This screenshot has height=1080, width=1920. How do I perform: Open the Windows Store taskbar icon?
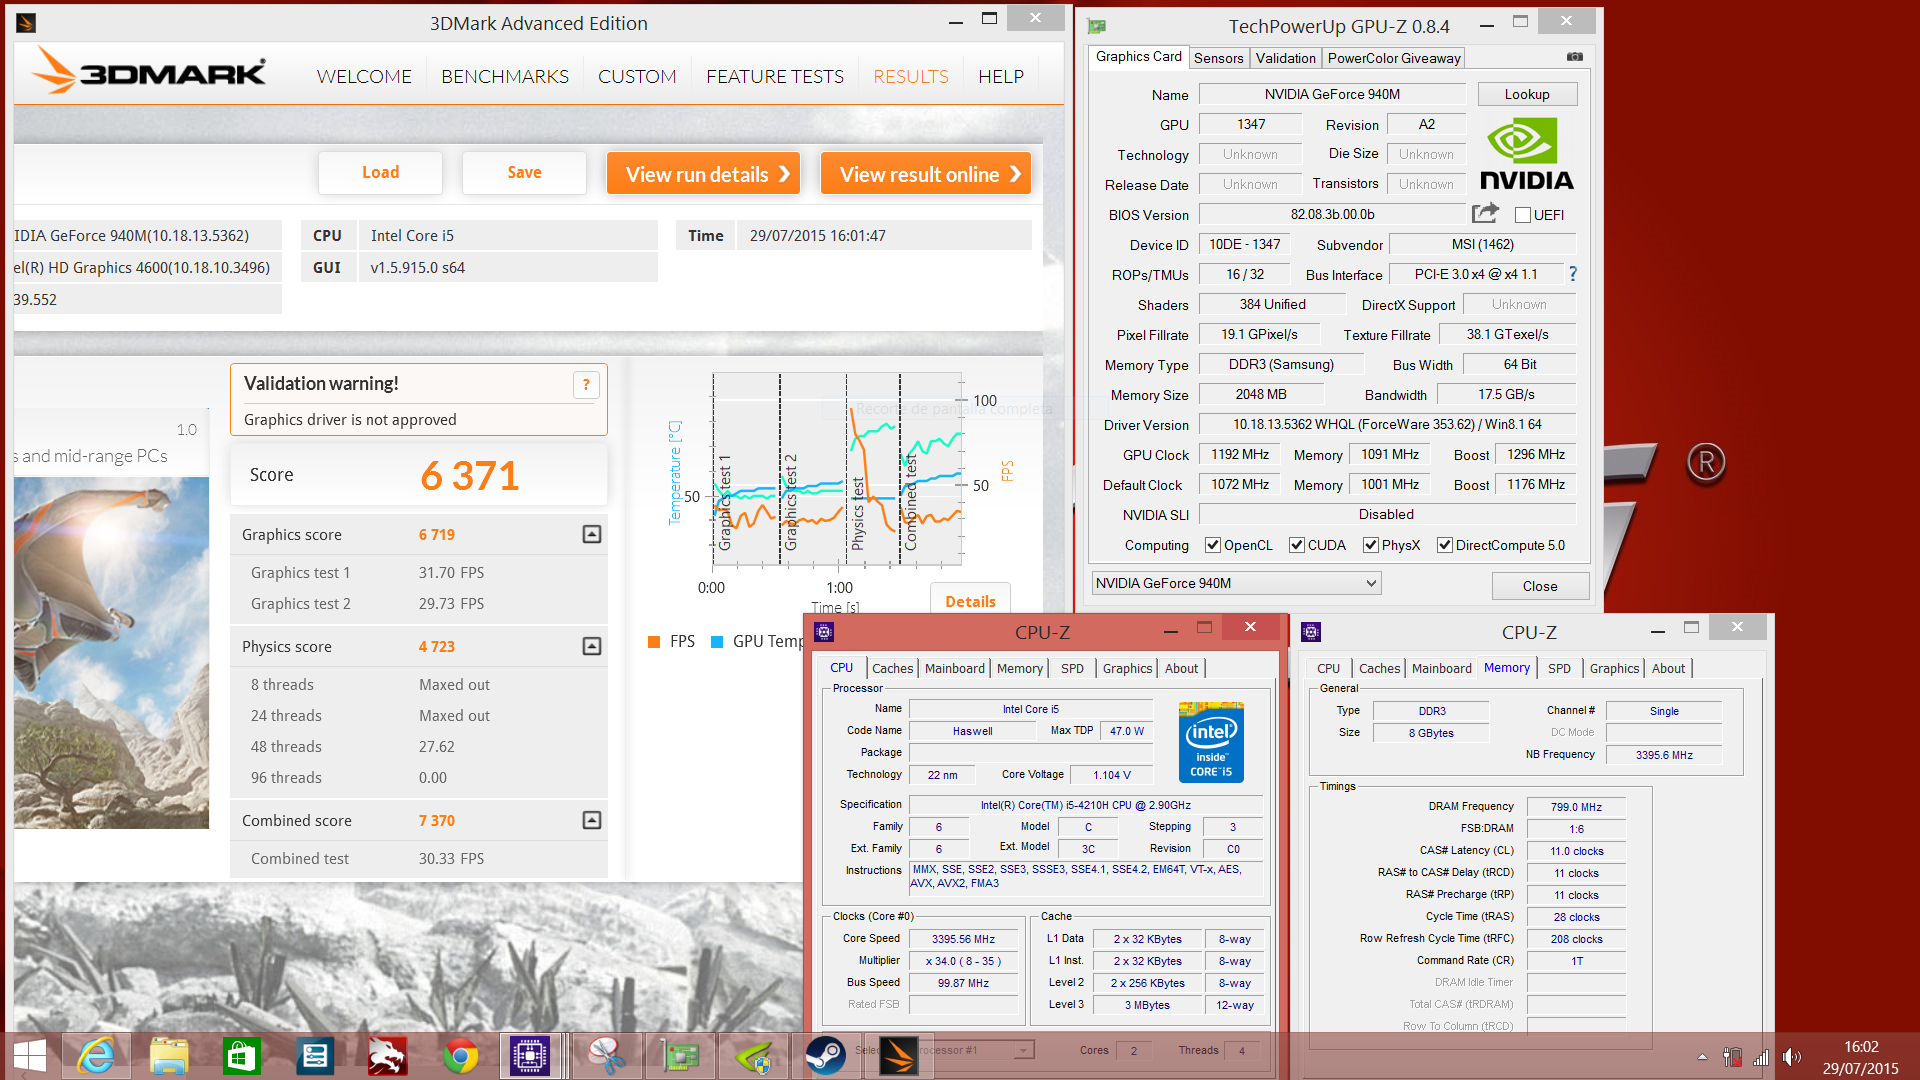pyautogui.click(x=242, y=1056)
